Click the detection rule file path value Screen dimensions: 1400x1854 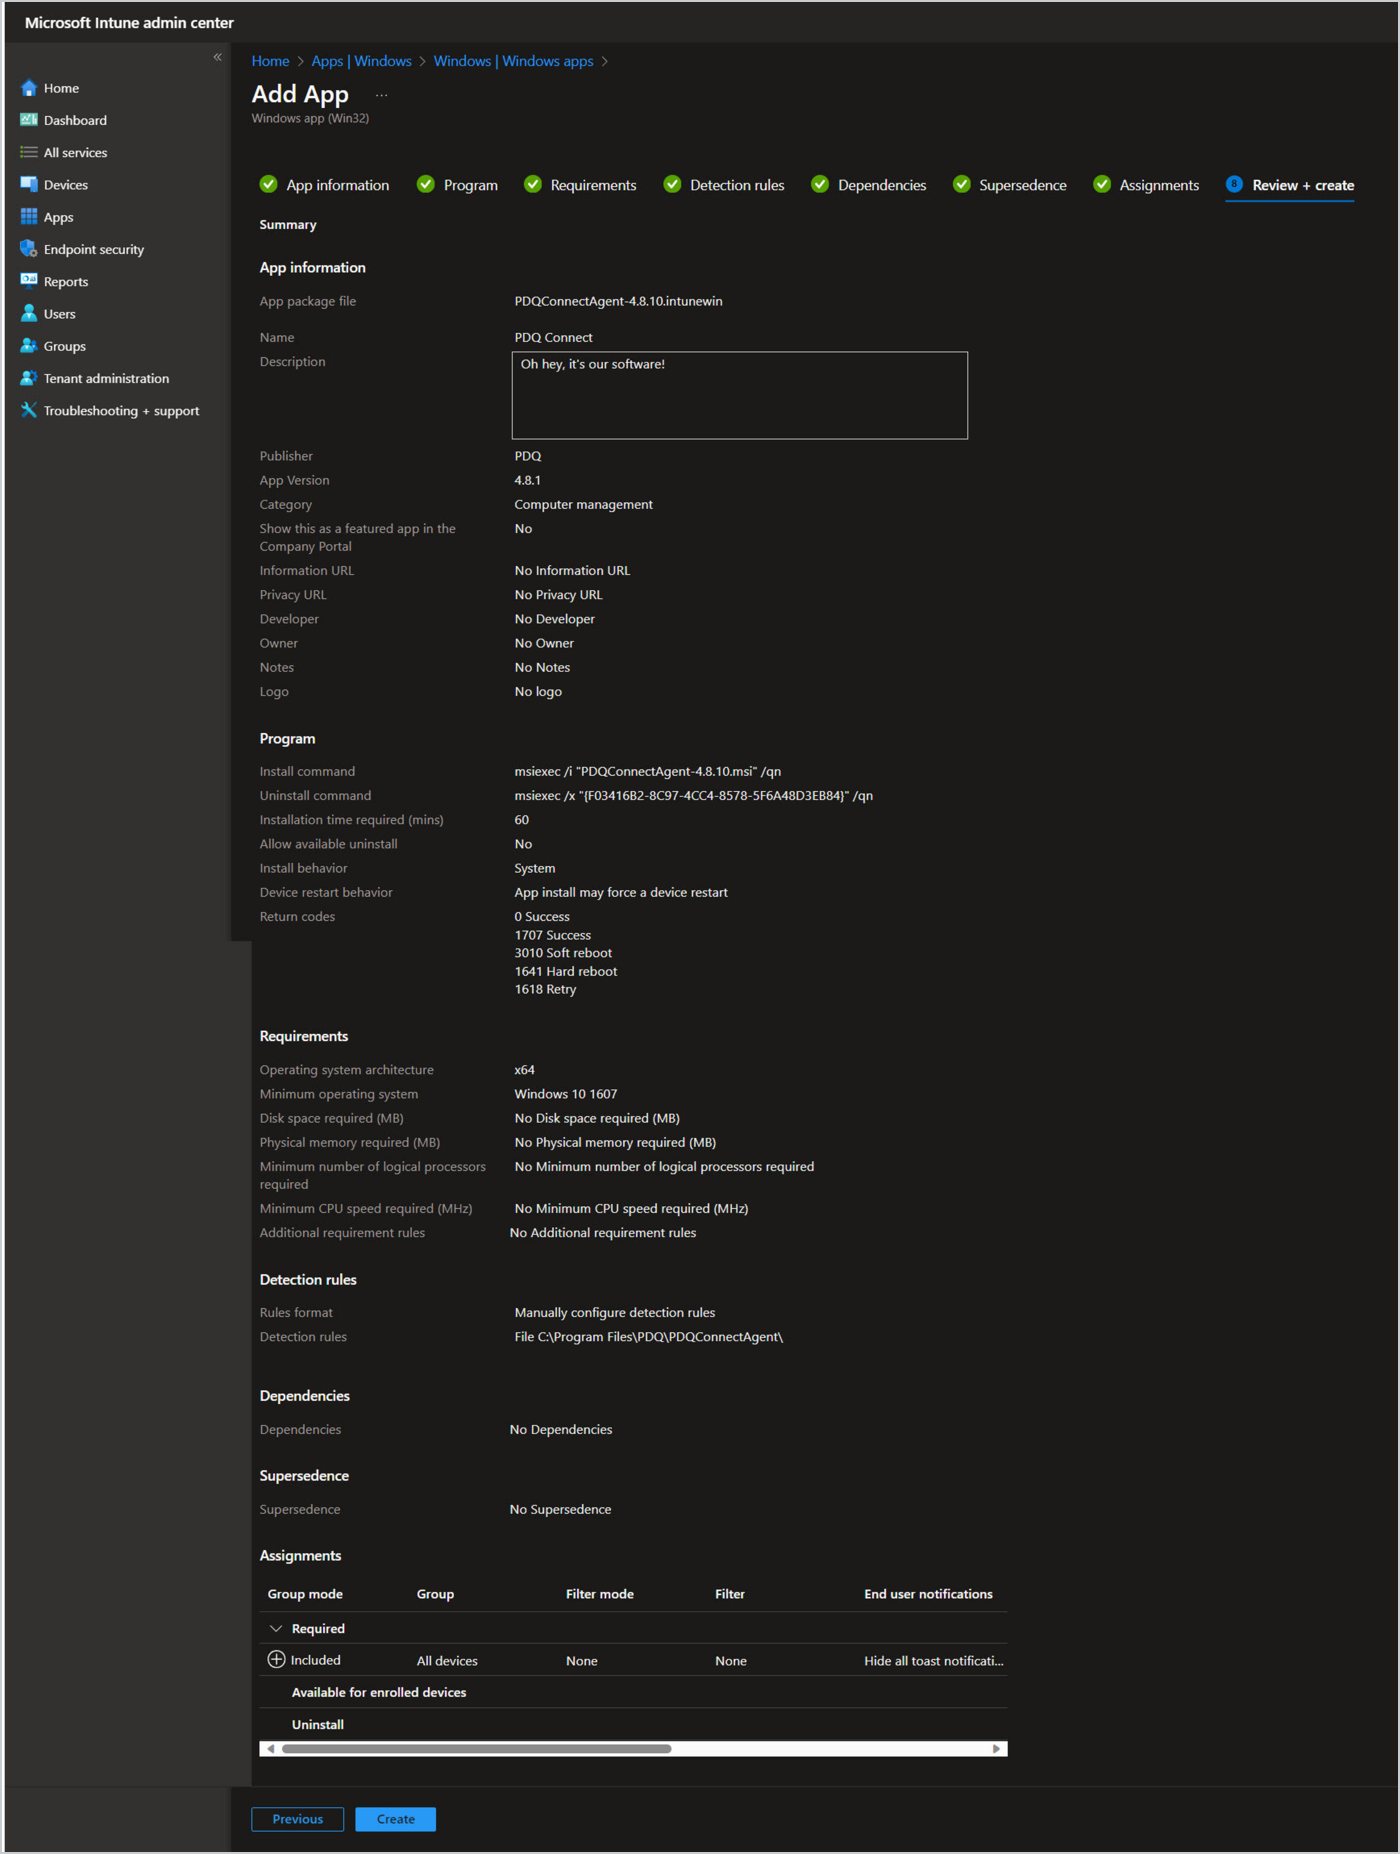(x=649, y=1336)
